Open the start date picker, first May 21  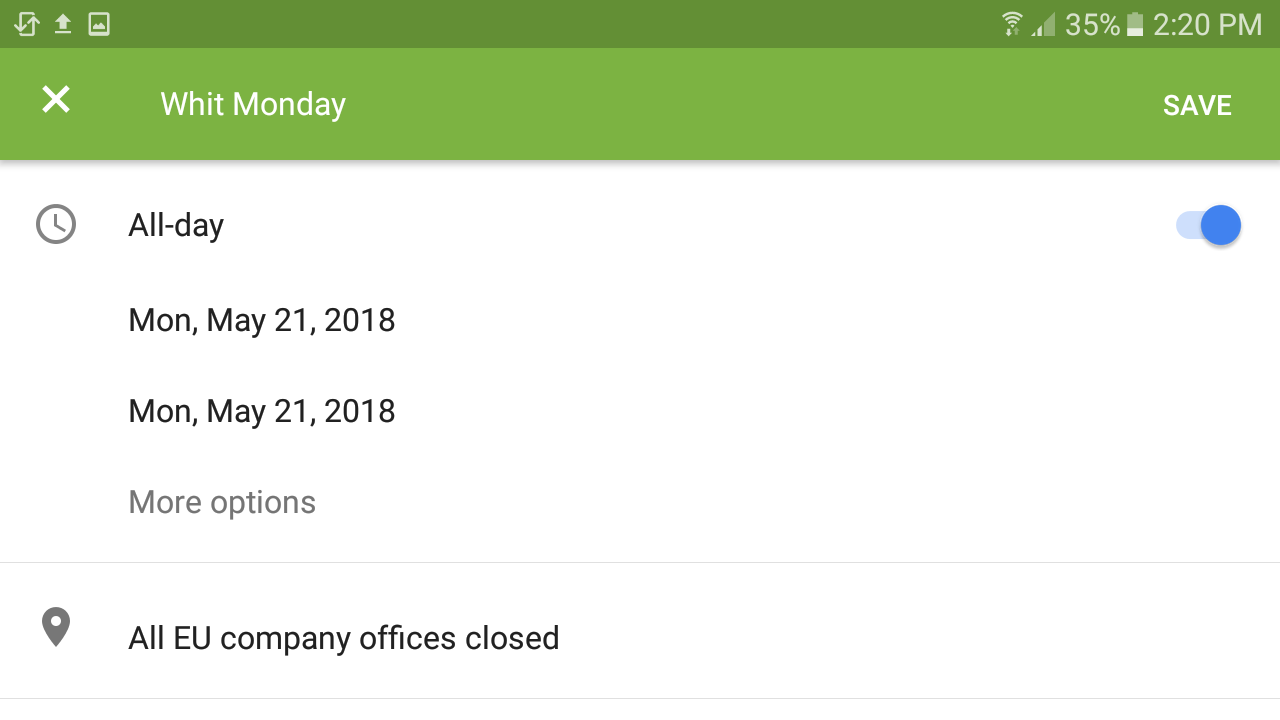pos(262,320)
